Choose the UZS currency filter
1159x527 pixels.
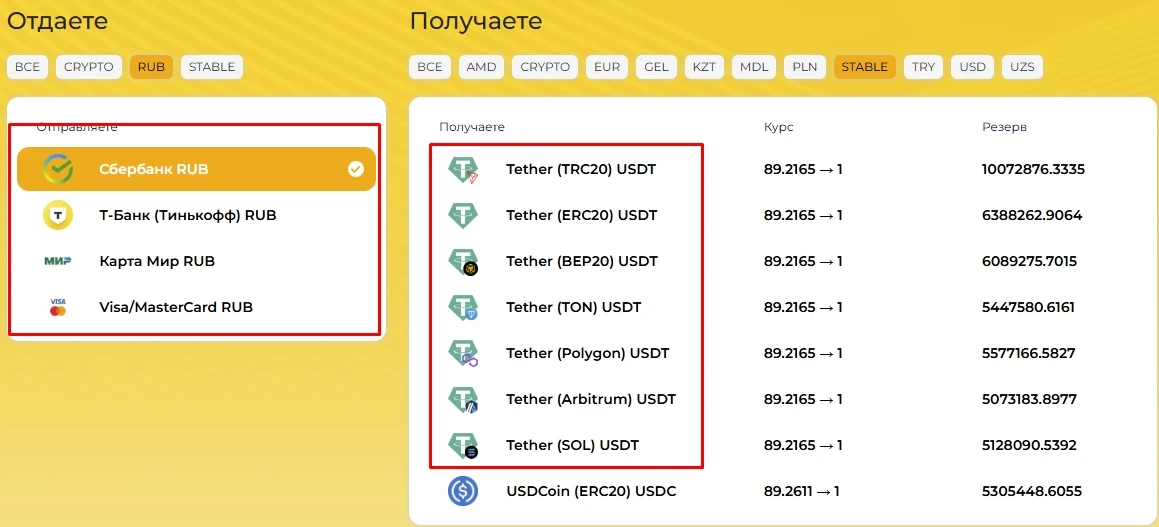1022,67
